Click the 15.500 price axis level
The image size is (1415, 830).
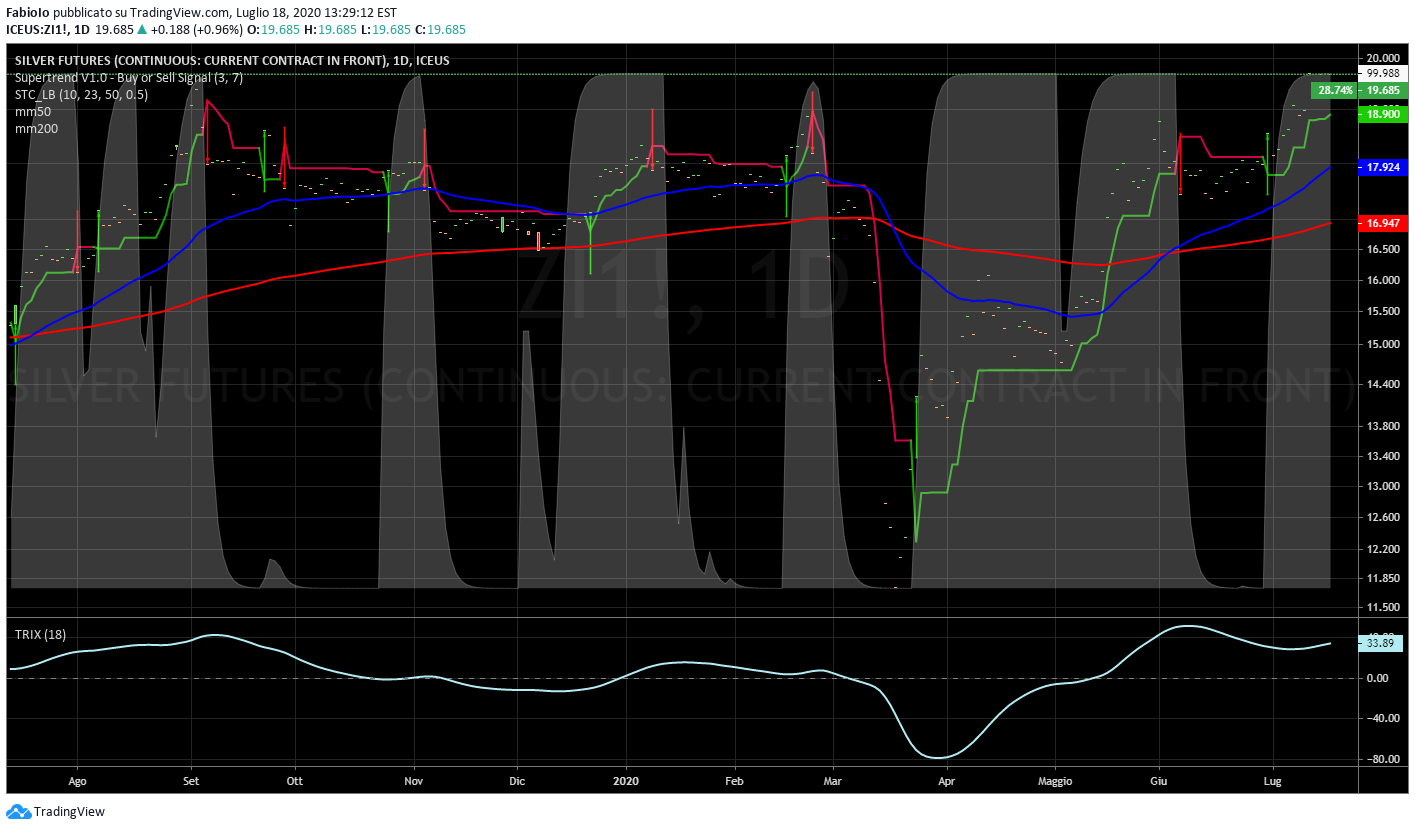(1383, 312)
